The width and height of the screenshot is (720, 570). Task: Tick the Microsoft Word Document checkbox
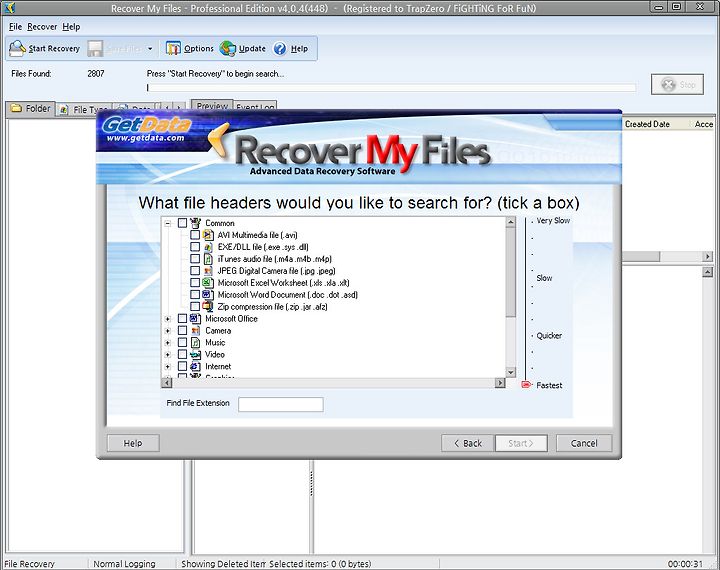coord(195,295)
